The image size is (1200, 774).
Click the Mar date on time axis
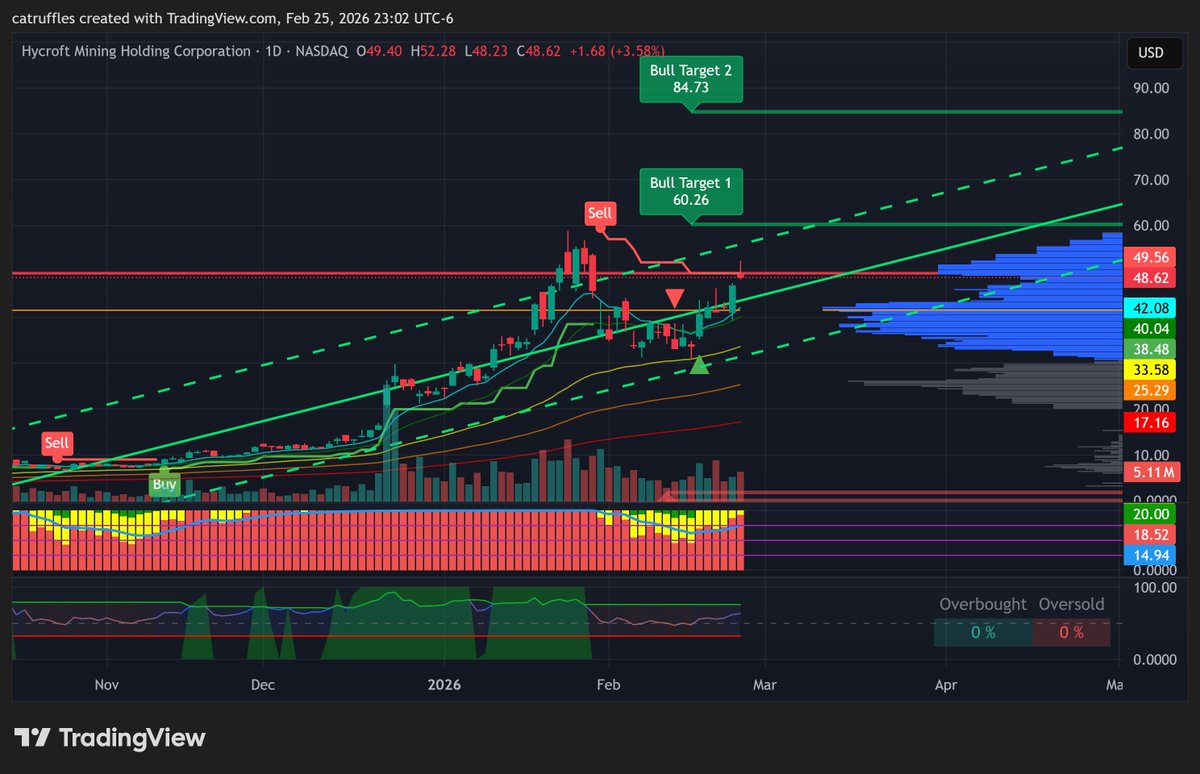765,685
